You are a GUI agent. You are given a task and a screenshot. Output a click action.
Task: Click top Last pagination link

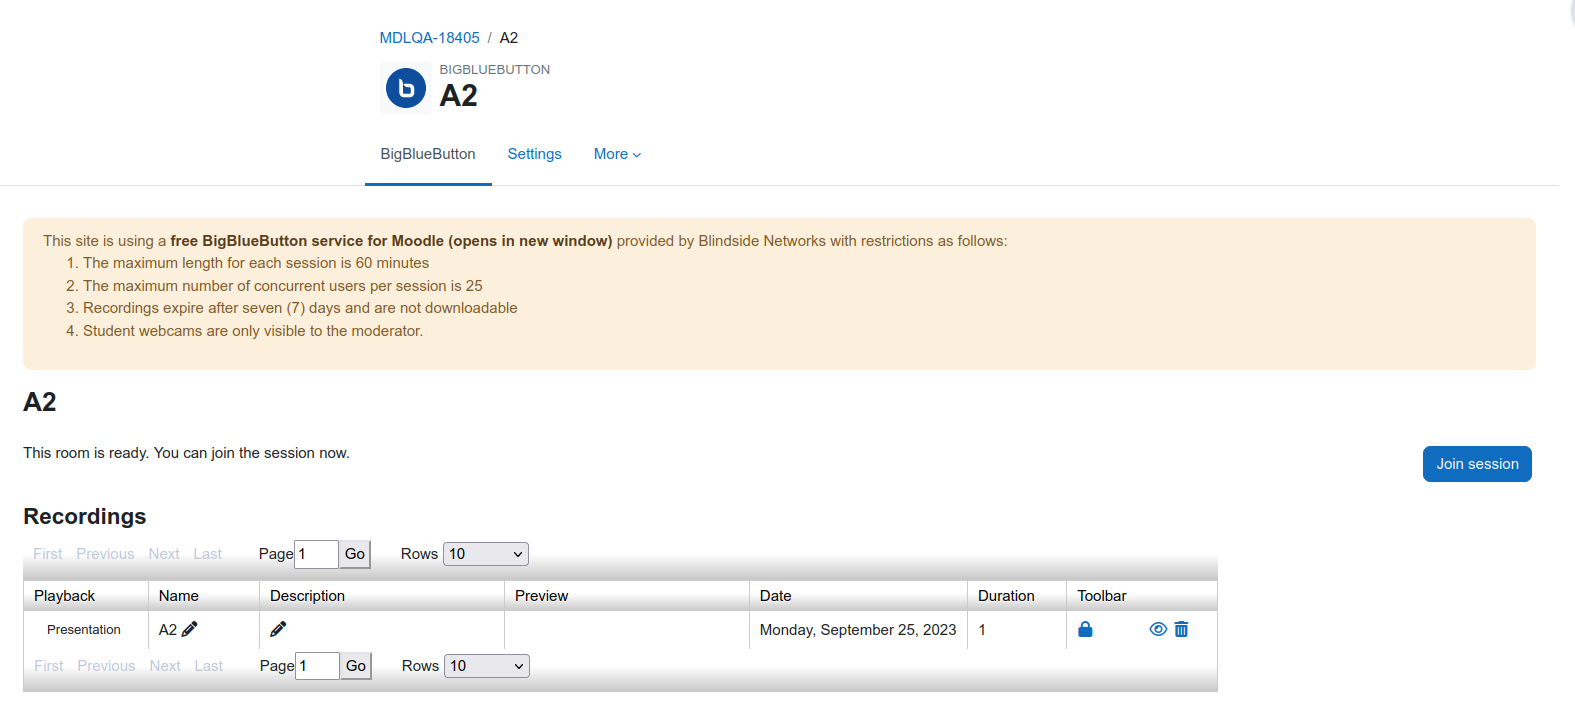[x=208, y=554]
